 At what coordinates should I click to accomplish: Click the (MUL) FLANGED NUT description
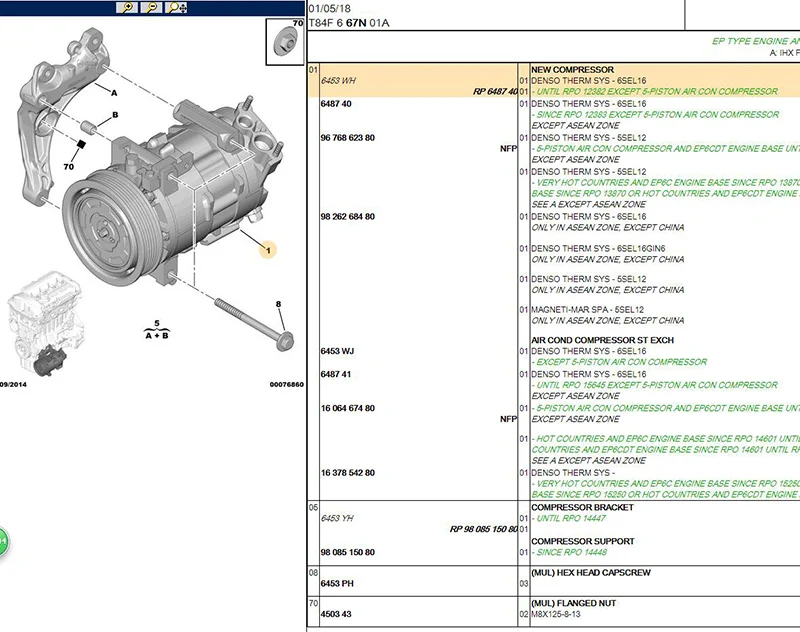point(573,603)
